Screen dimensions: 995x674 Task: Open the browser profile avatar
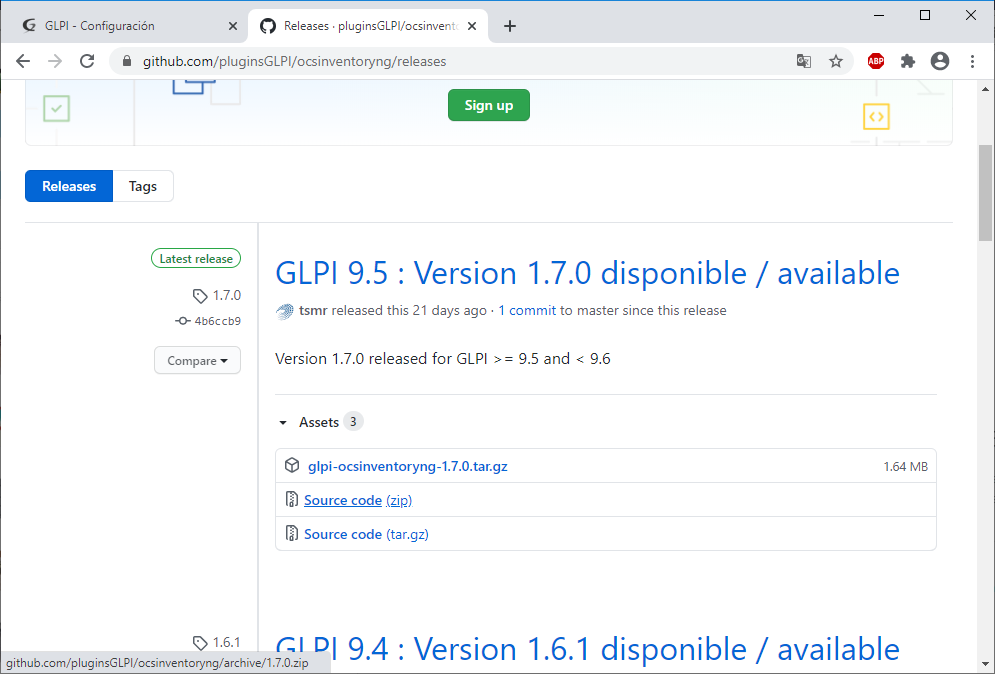(x=940, y=61)
